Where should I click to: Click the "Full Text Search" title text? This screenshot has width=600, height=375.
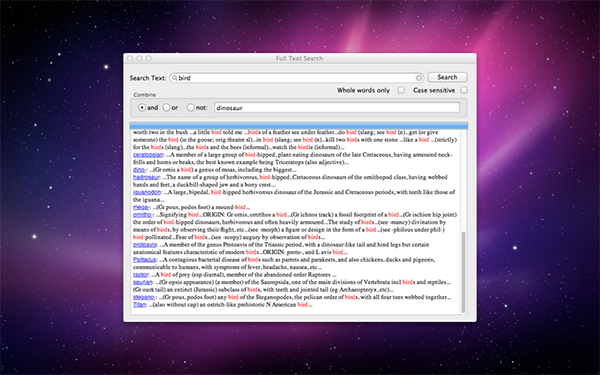[299, 58]
